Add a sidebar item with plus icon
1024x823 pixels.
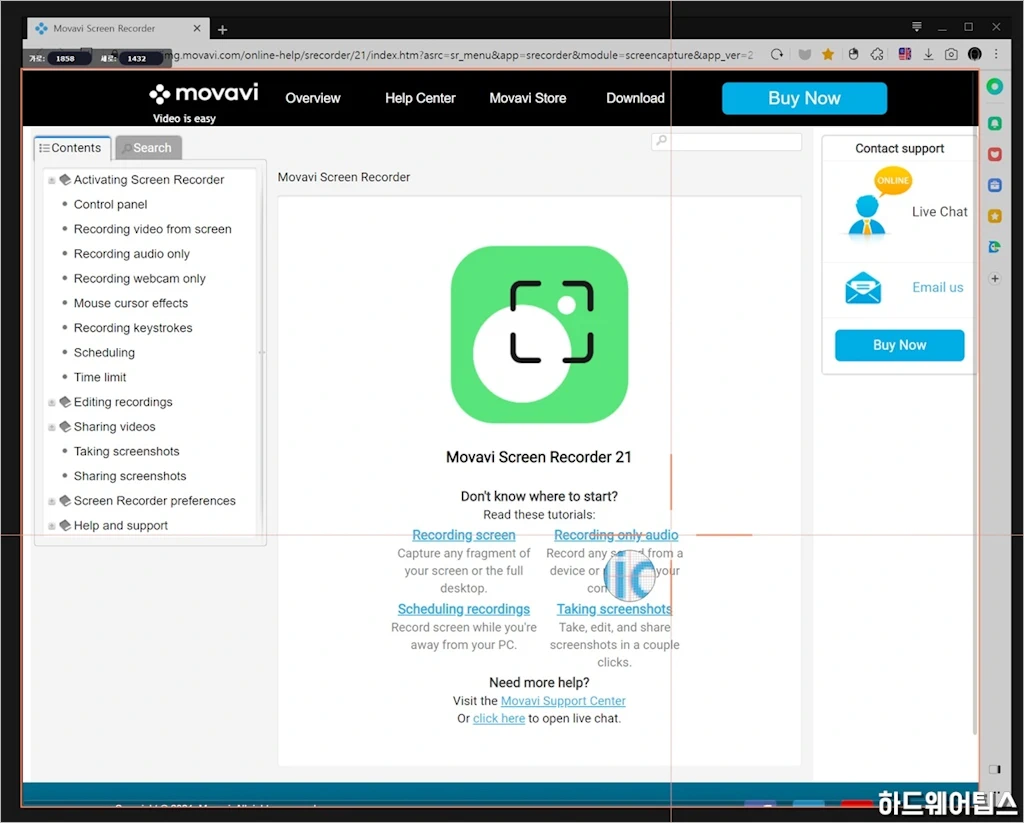click(x=995, y=278)
